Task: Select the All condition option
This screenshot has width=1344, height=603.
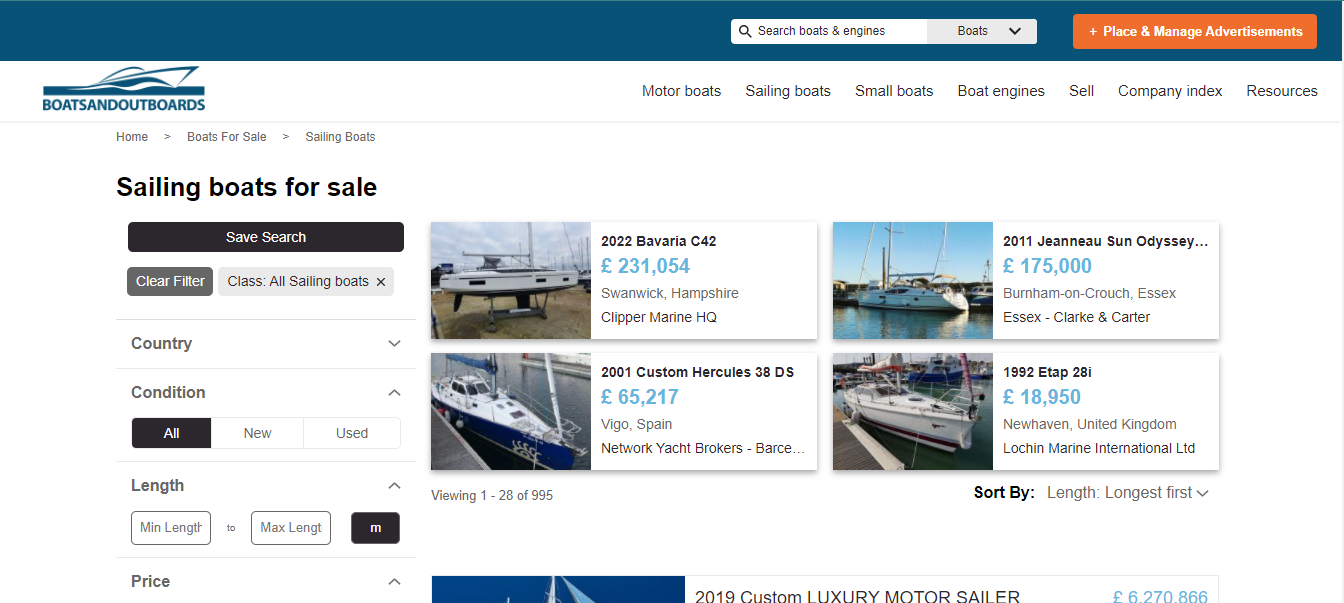Action: 172,433
